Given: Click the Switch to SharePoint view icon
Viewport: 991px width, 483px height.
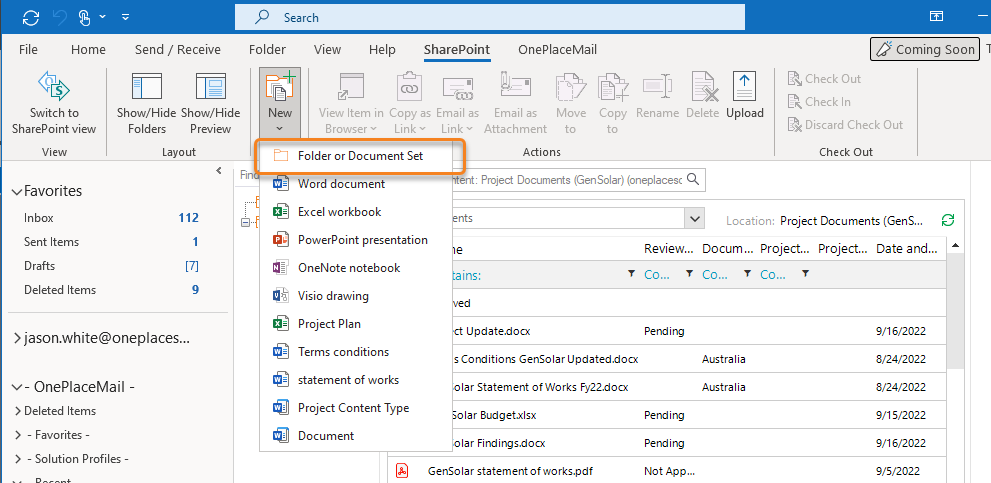Looking at the screenshot, I should click(54, 87).
